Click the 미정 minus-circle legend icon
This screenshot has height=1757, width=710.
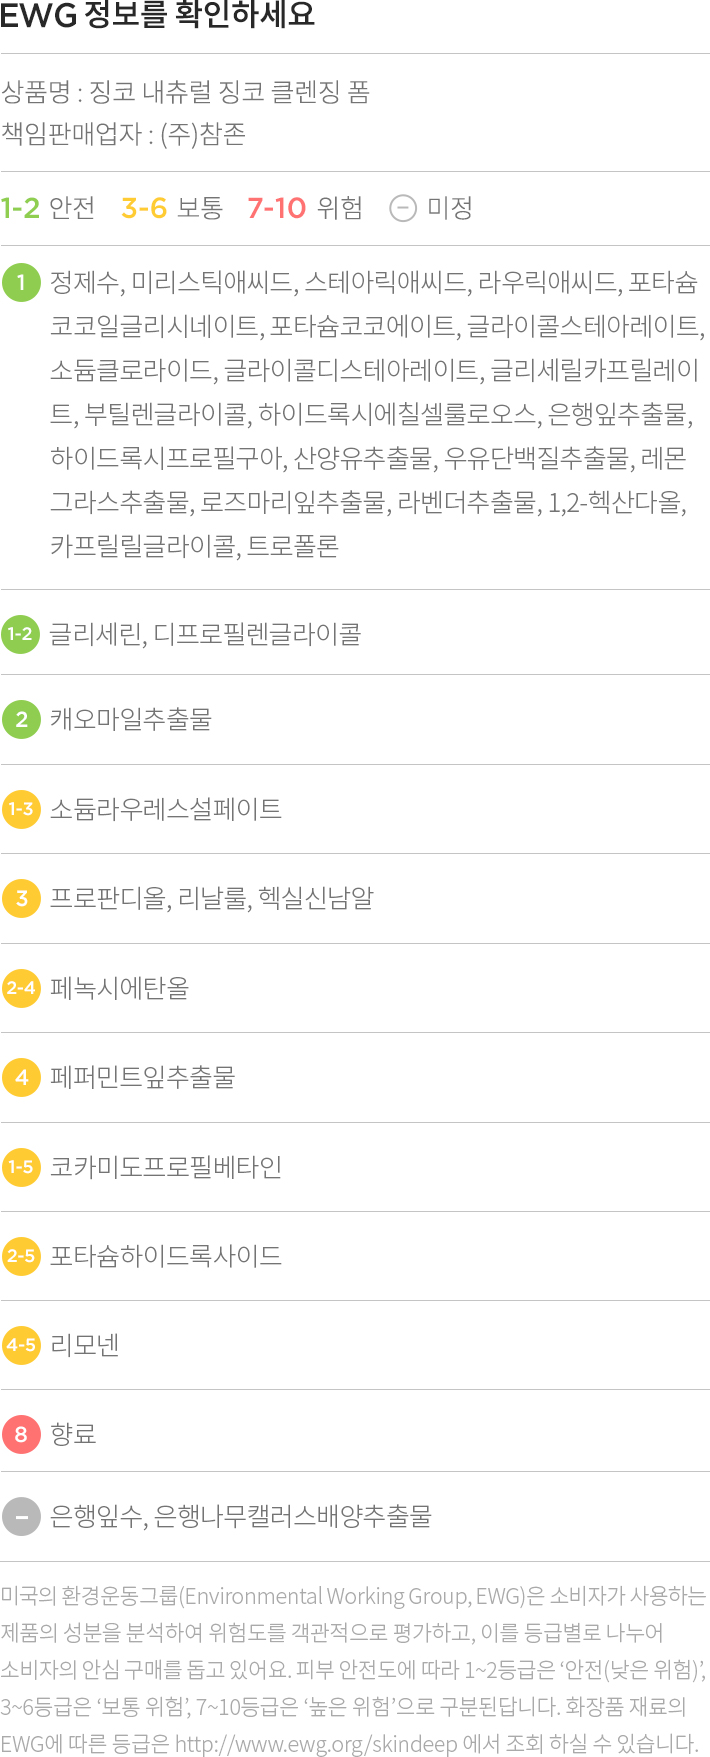[403, 208]
